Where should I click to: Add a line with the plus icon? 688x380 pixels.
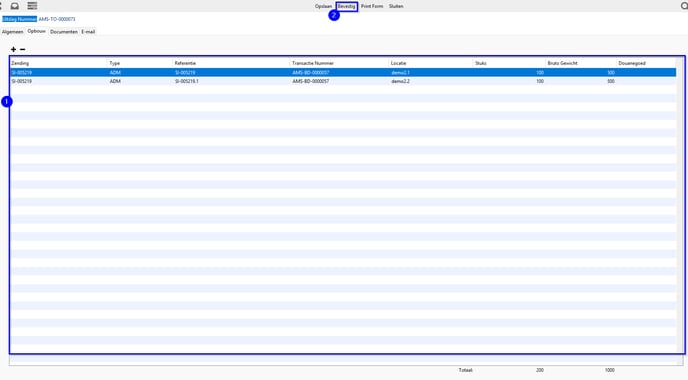tap(14, 50)
